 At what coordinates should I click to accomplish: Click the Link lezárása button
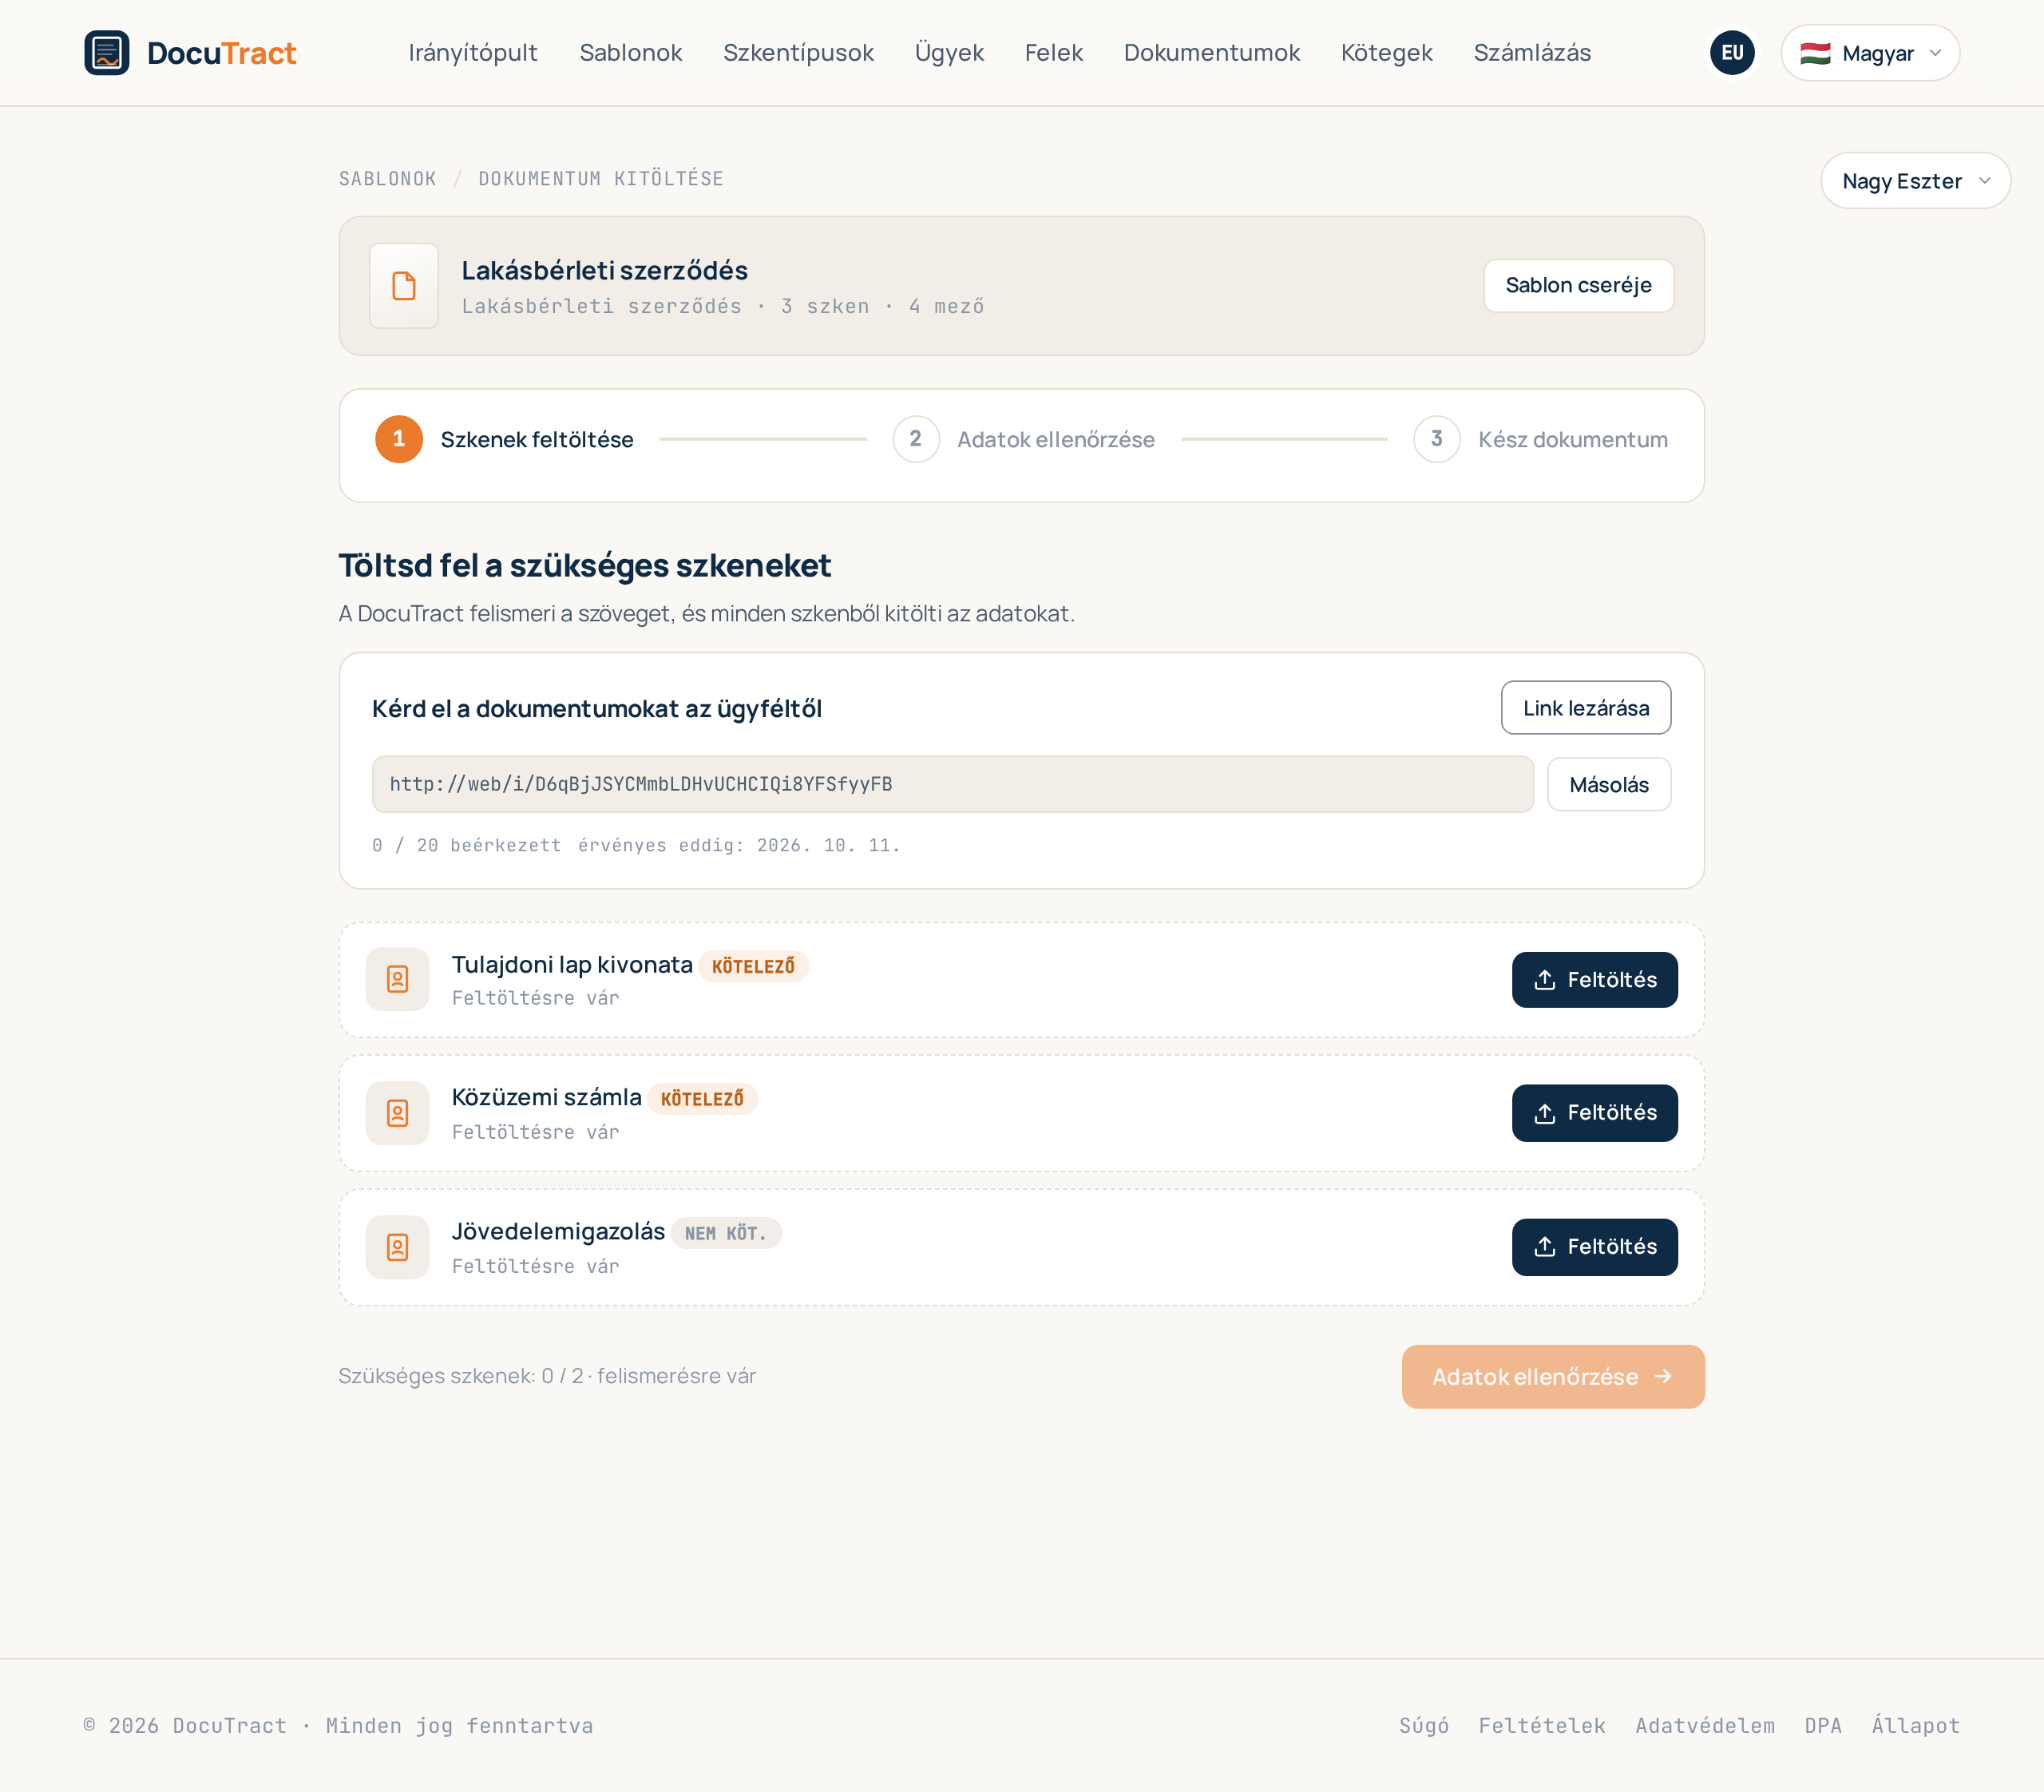[x=1586, y=708]
